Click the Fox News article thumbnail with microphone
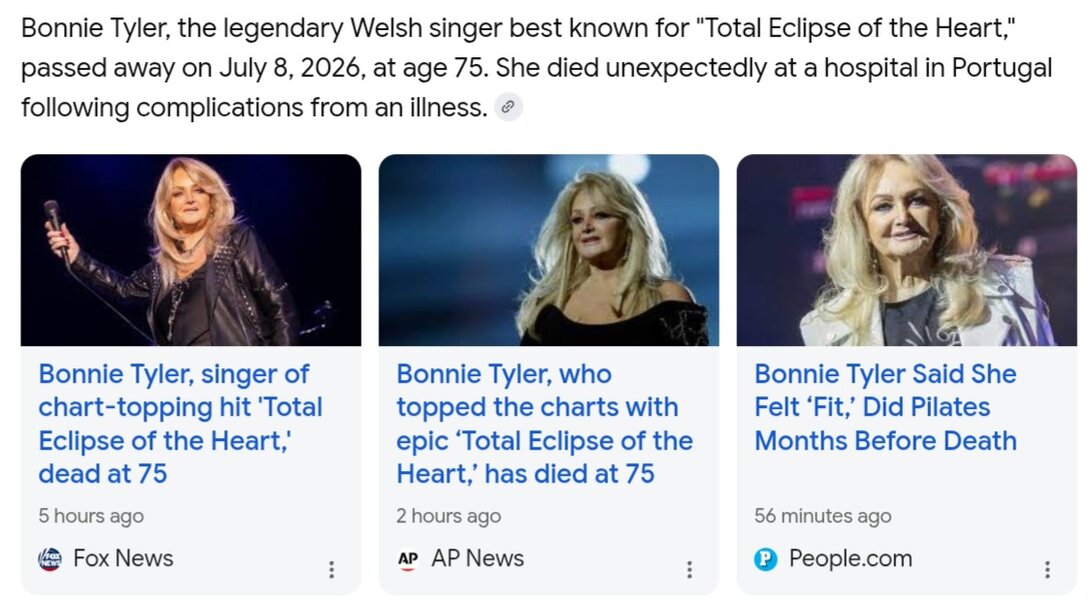The width and height of the screenshot is (1092, 600). 191,250
